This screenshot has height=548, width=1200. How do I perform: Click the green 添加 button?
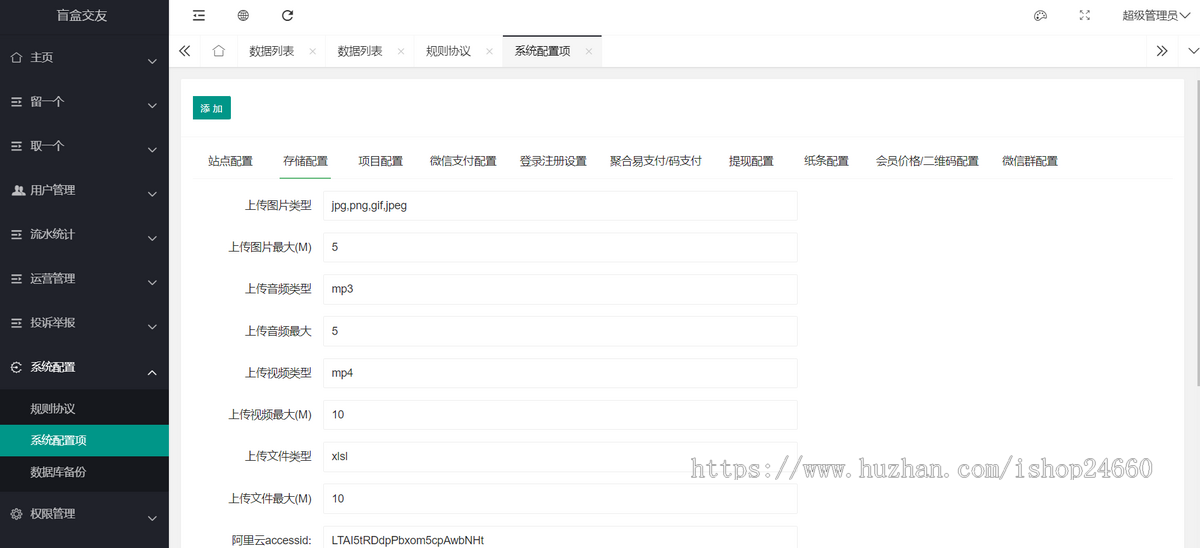click(x=212, y=108)
